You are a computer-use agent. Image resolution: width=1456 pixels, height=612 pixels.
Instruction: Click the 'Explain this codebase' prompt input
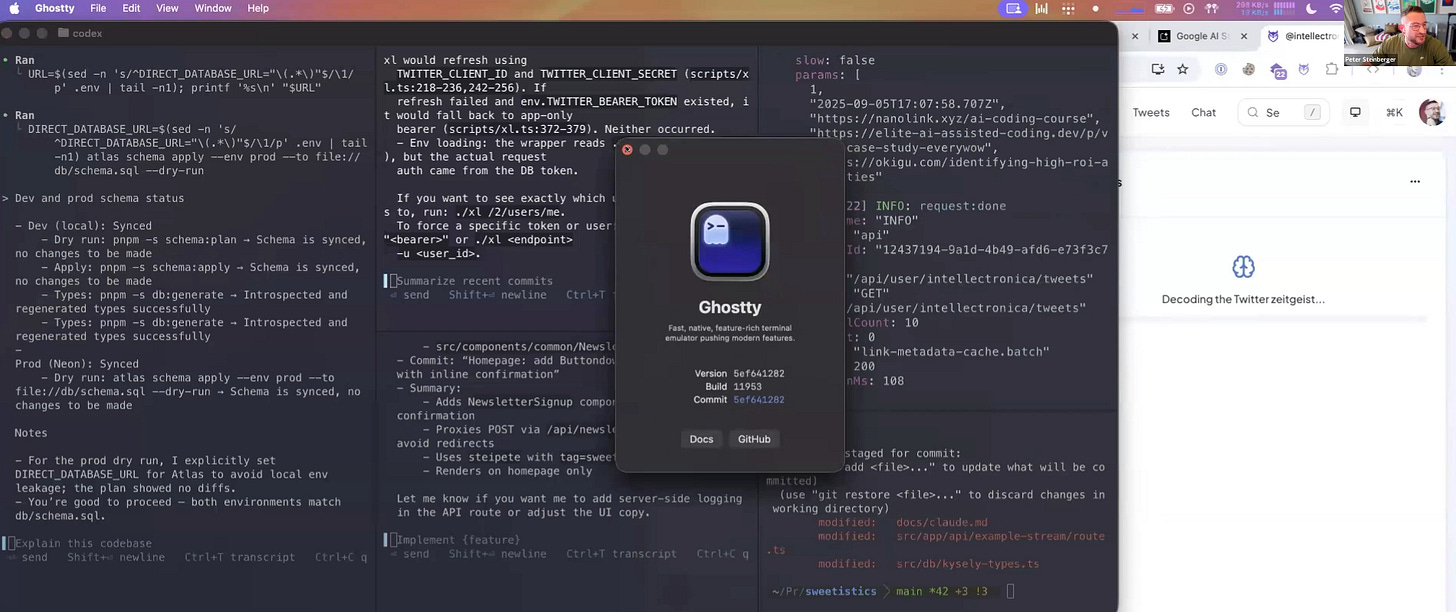(83, 543)
